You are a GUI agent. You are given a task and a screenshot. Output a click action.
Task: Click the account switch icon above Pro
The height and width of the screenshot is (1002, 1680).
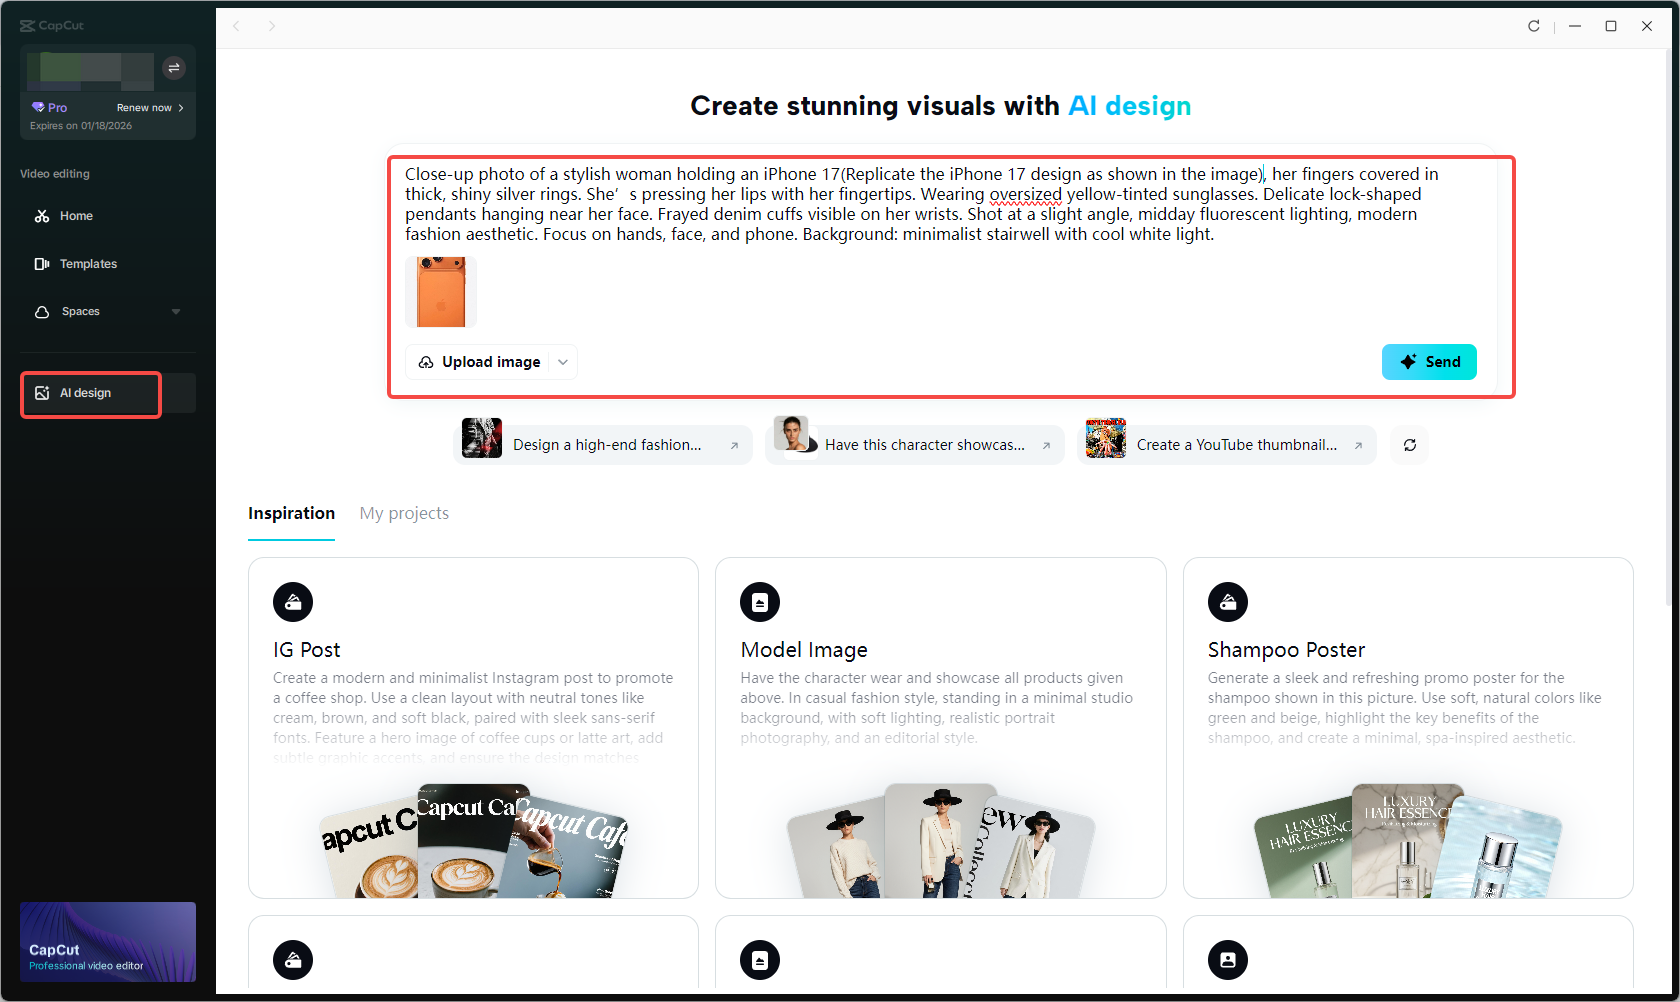174,68
